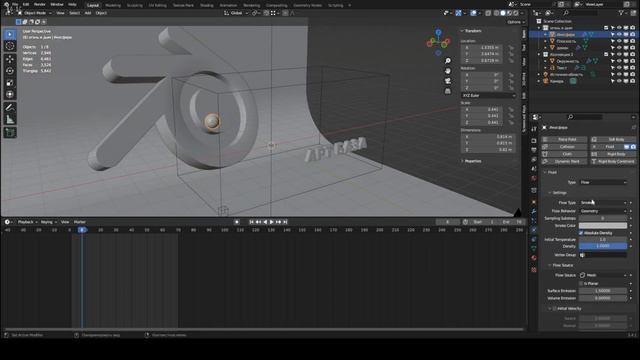
Task: Click the Smoke Color swatch
Action: [603, 226]
